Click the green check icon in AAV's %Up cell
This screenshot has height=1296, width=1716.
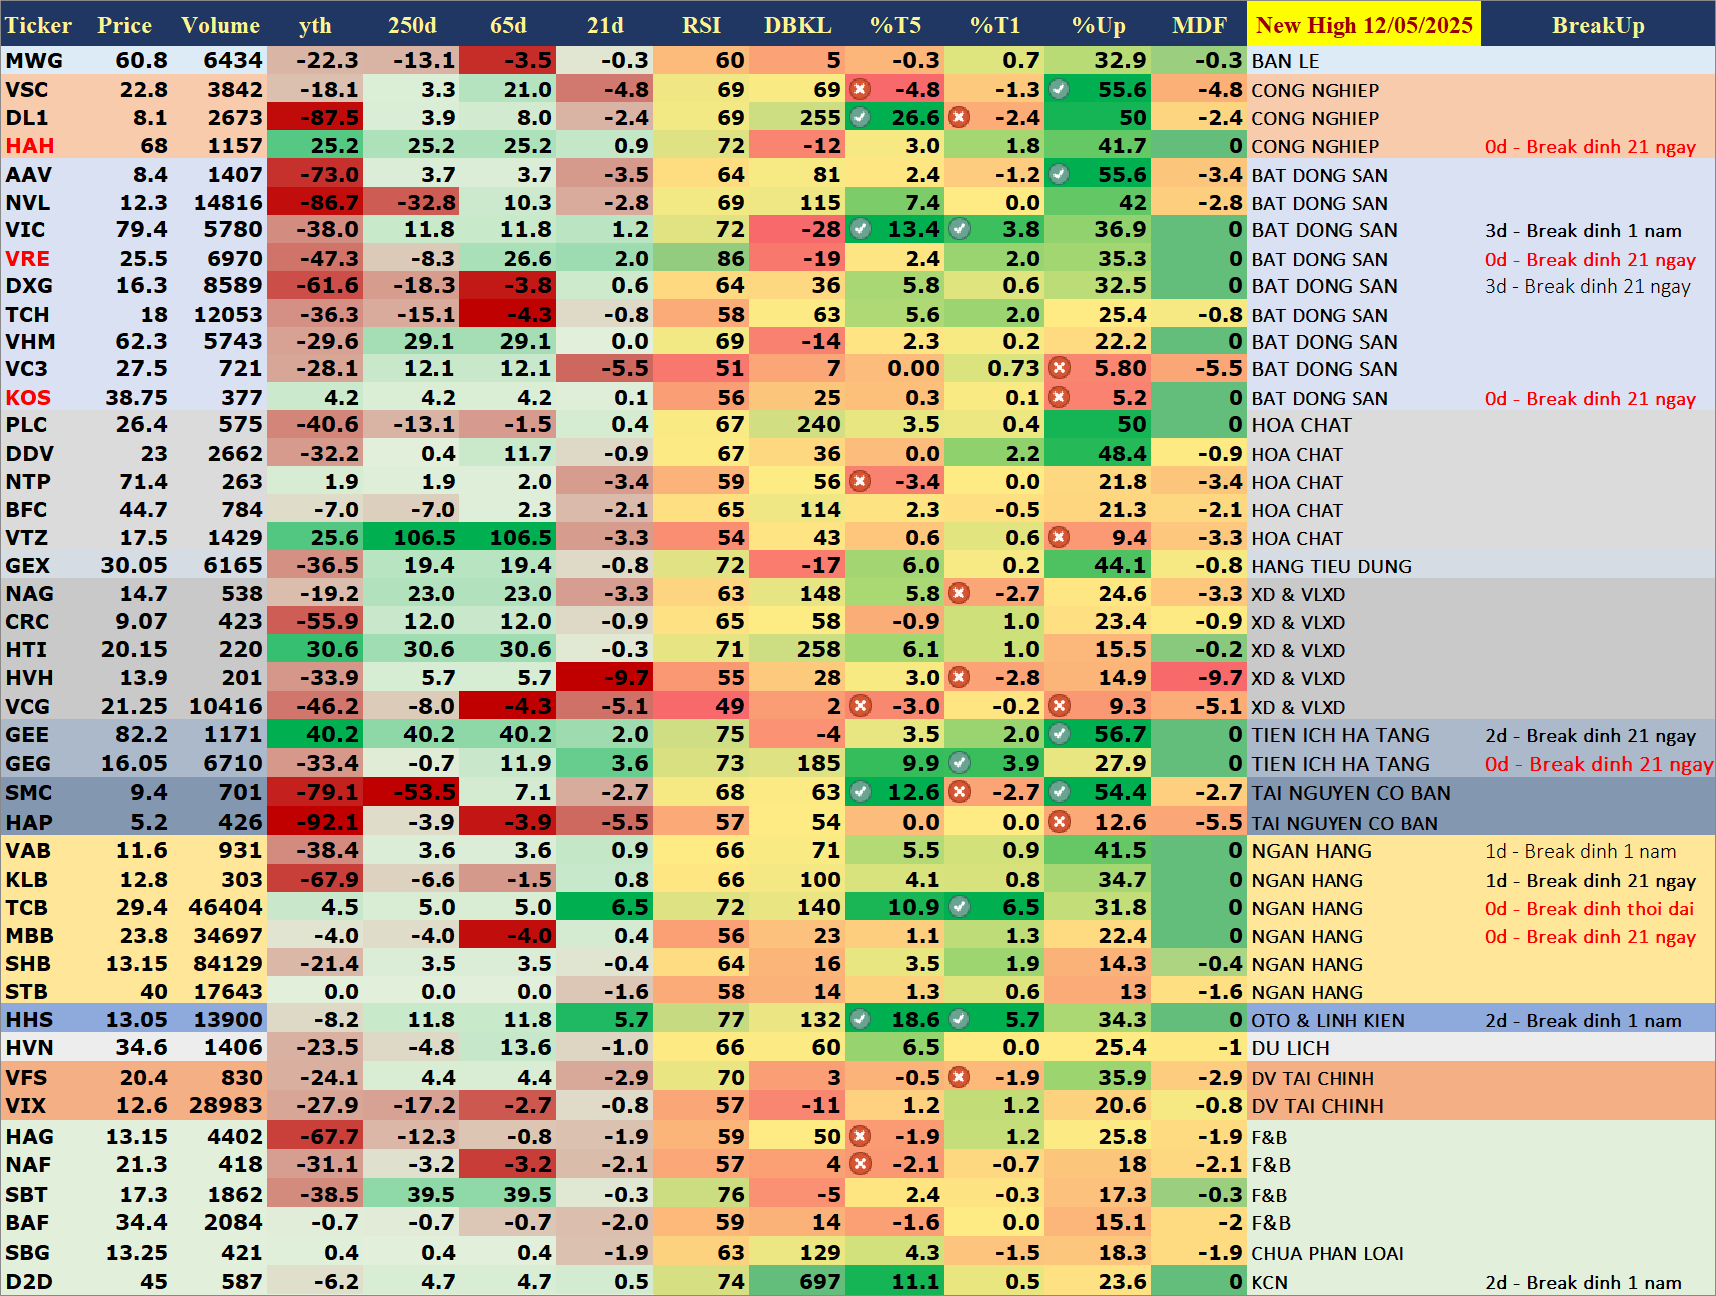1059,174
